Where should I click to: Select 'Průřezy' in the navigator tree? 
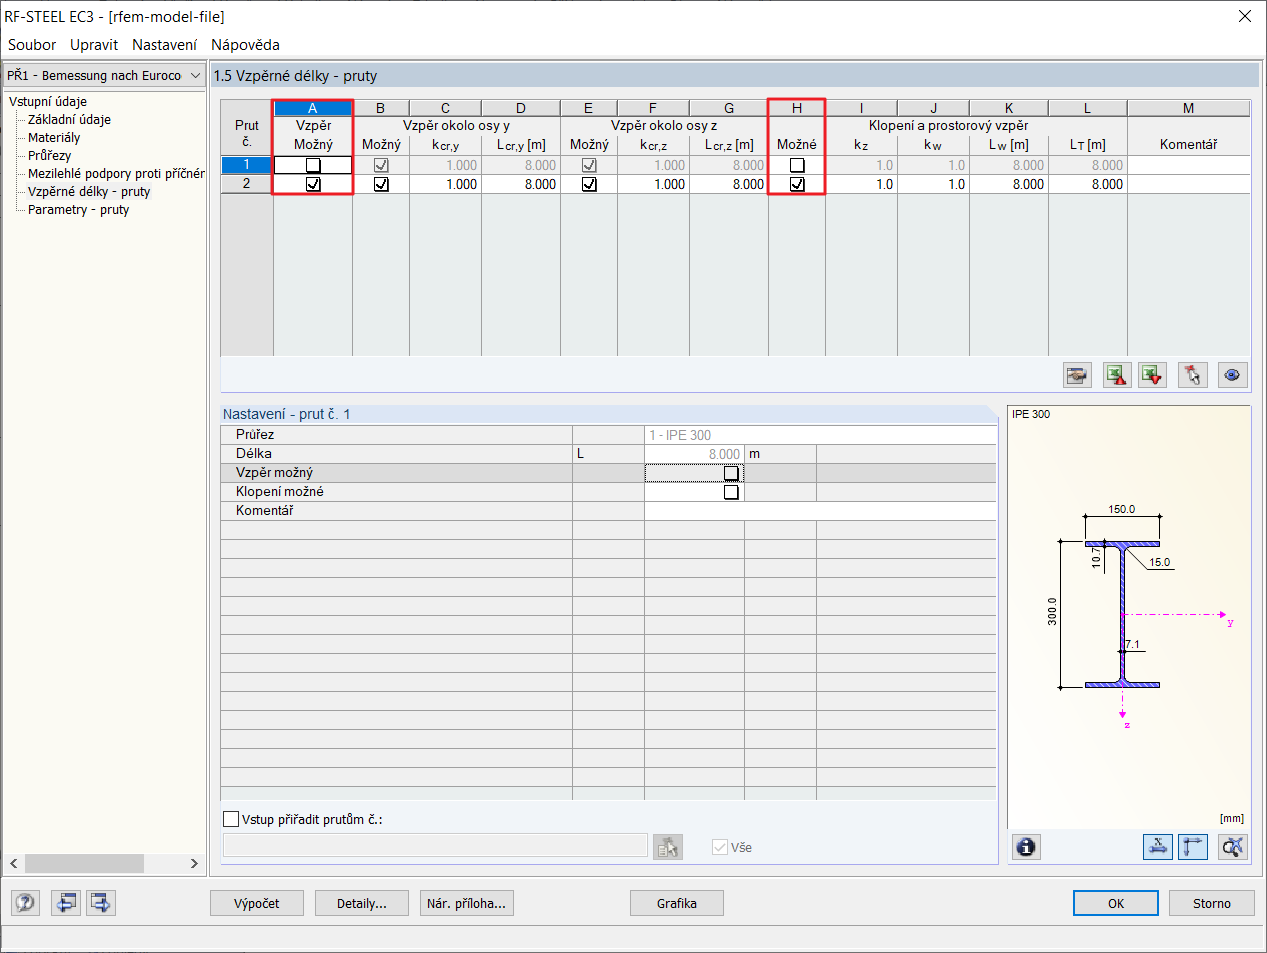pos(49,155)
